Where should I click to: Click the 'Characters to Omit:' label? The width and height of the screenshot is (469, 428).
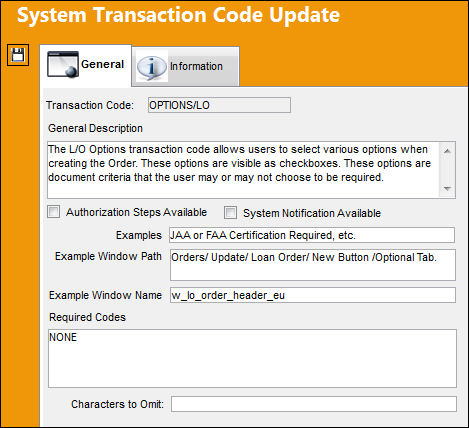[117, 404]
